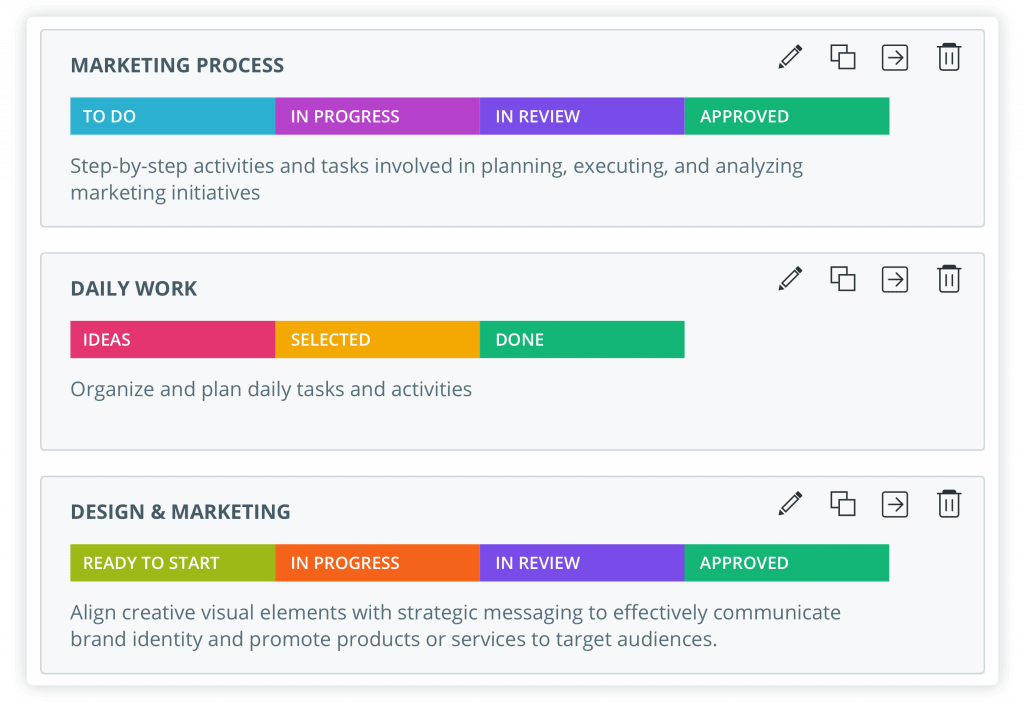Click the export arrow icon for Design & Marketing
Image resolution: width=1024 pixels, height=701 pixels.
pyautogui.click(x=894, y=504)
